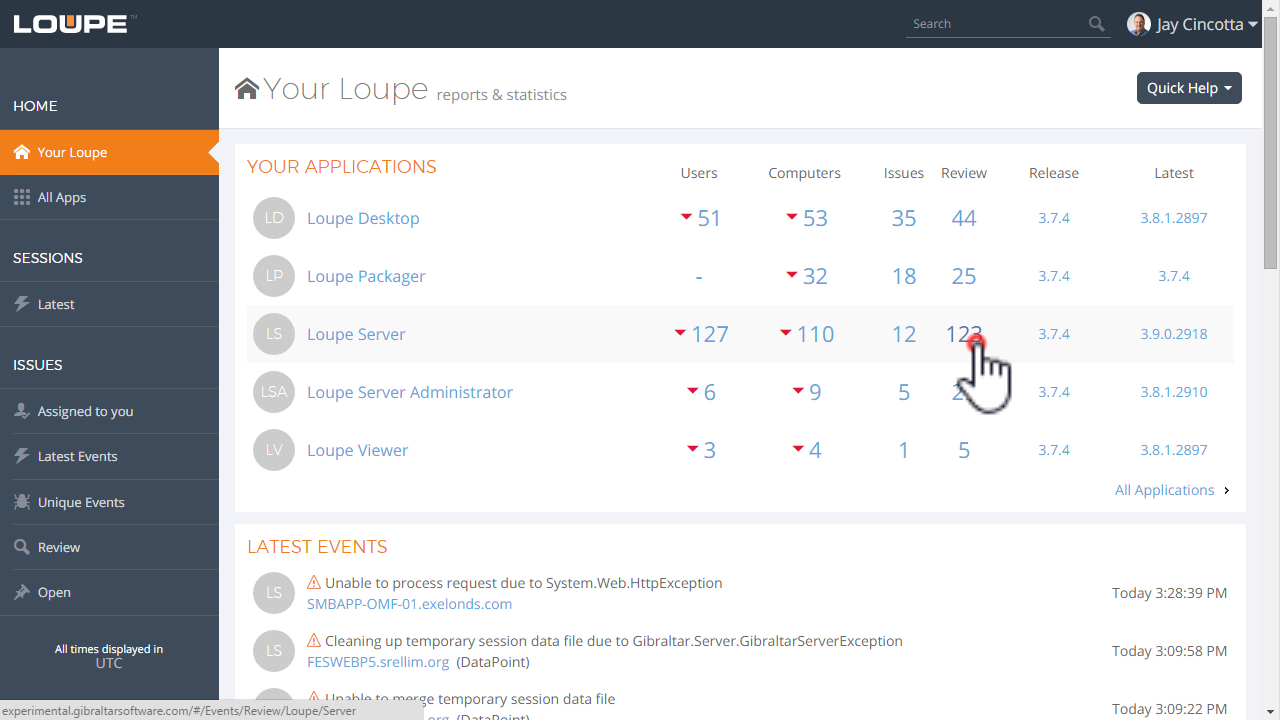Open Loupe Desktop issues count 35

click(x=904, y=218)
